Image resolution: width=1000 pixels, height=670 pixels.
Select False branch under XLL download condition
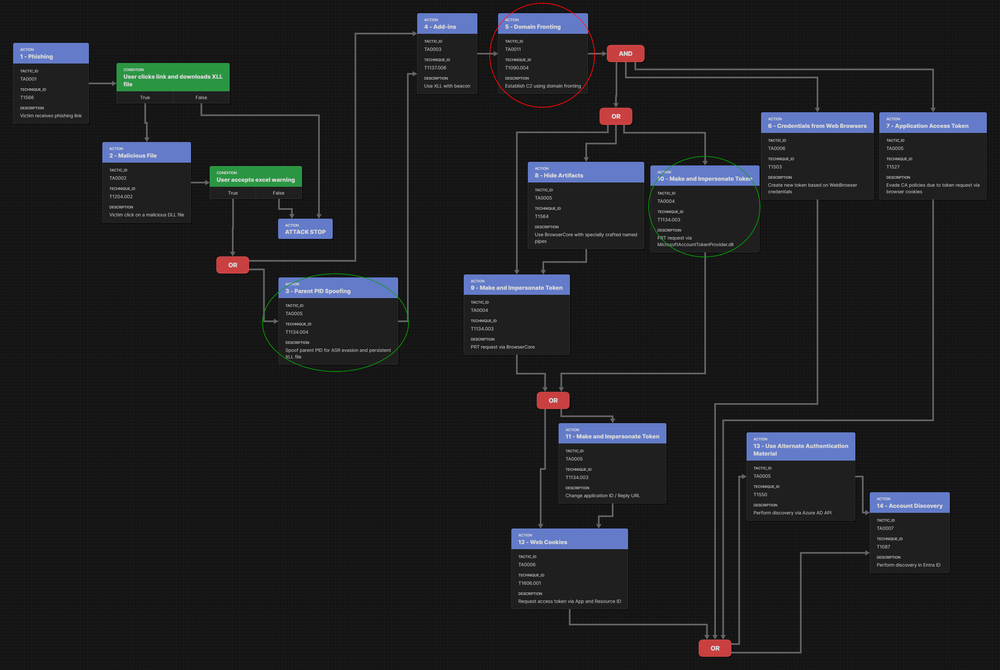[201, 98]
